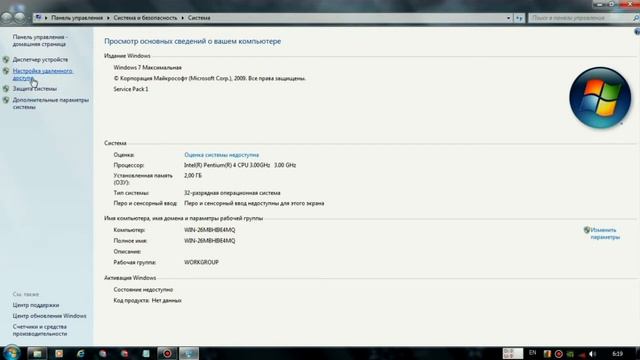This screenshot has width=640, height=360.
Task: Click shield icon next to Изменить параметры
Action: point(587,230)
